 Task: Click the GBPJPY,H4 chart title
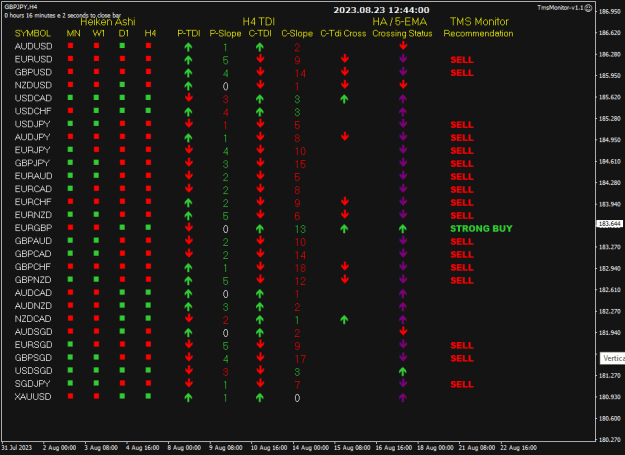21,7
